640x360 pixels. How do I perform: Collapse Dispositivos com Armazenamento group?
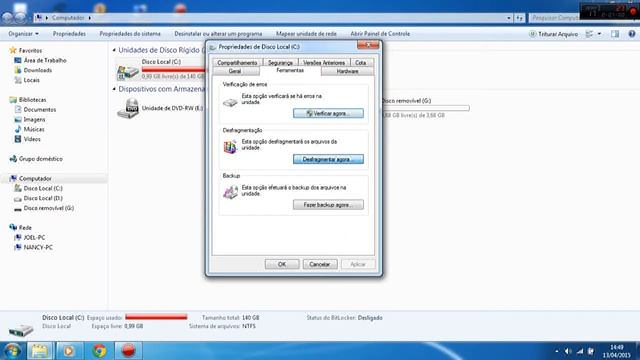[x=114, y=89]
